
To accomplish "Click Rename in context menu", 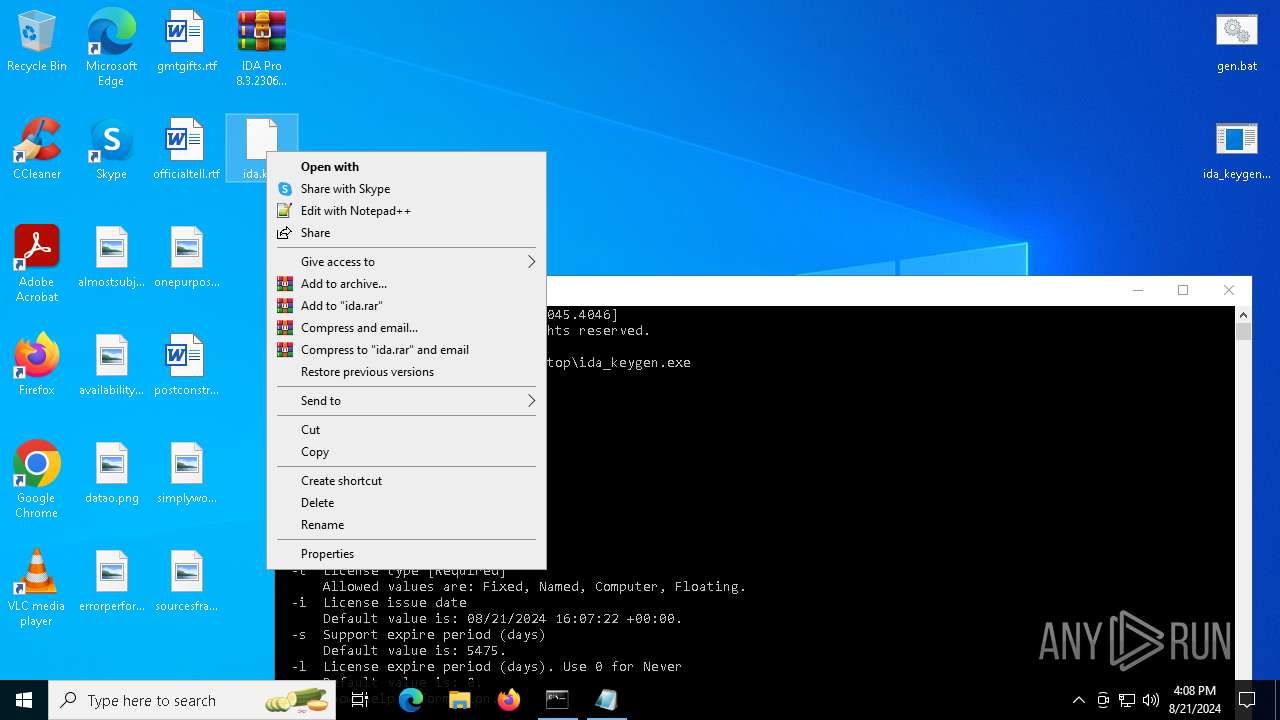I will pos(406,525).
